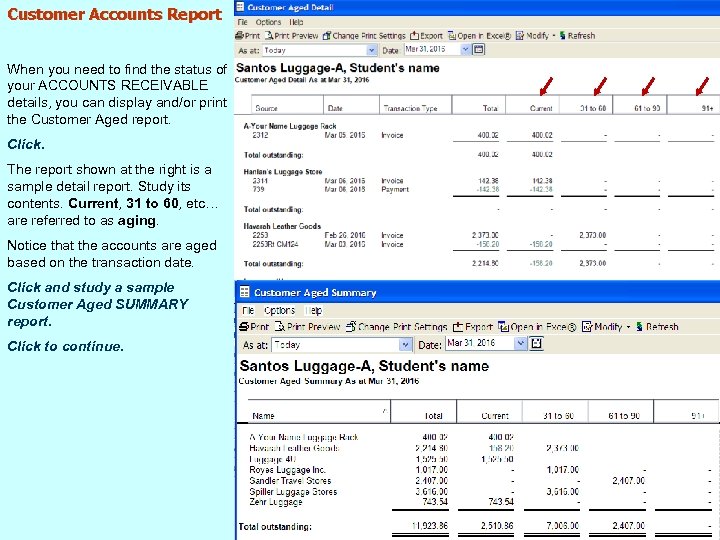Open calendar picker in Customer Aged Detail window
Screen dimensions: 720x540
coord(478,49)
